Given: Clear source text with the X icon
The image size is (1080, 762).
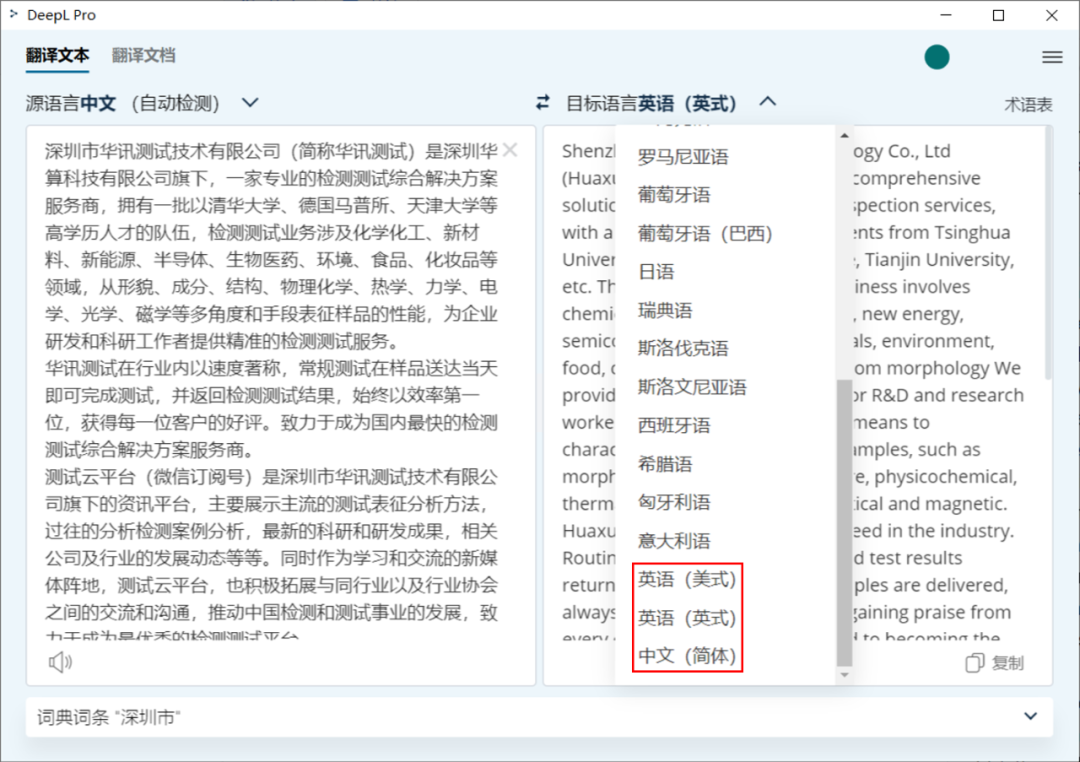Looking at the screenshot, I should (x=510, y=150).
